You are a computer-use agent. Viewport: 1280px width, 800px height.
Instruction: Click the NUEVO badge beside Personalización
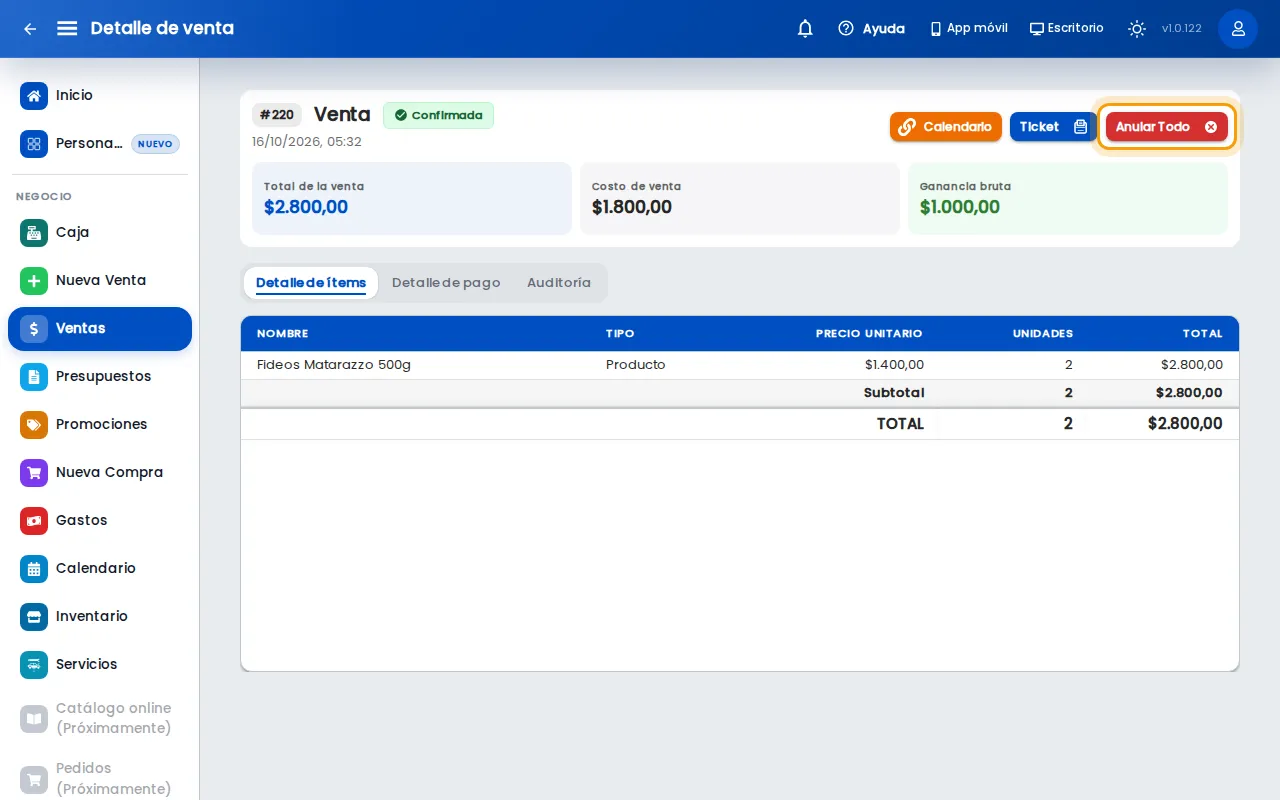click(156, 144)
